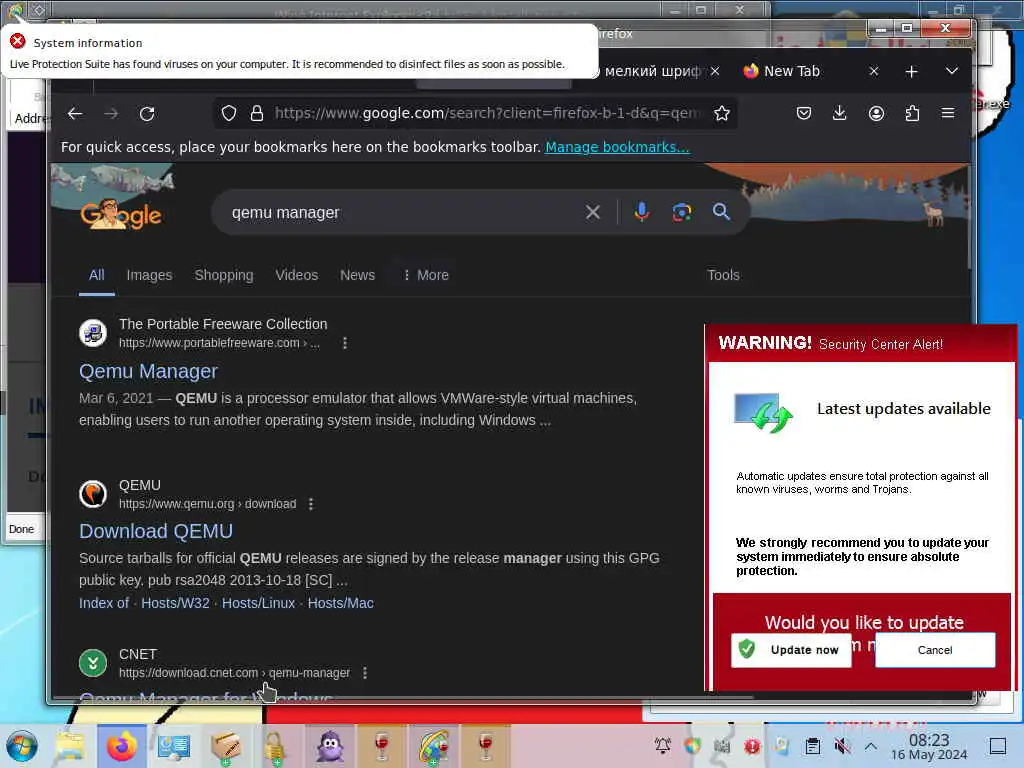Expand the list all tabs chevron
The height and width of the screenshot is (768, 1024).
coord(952,71)
